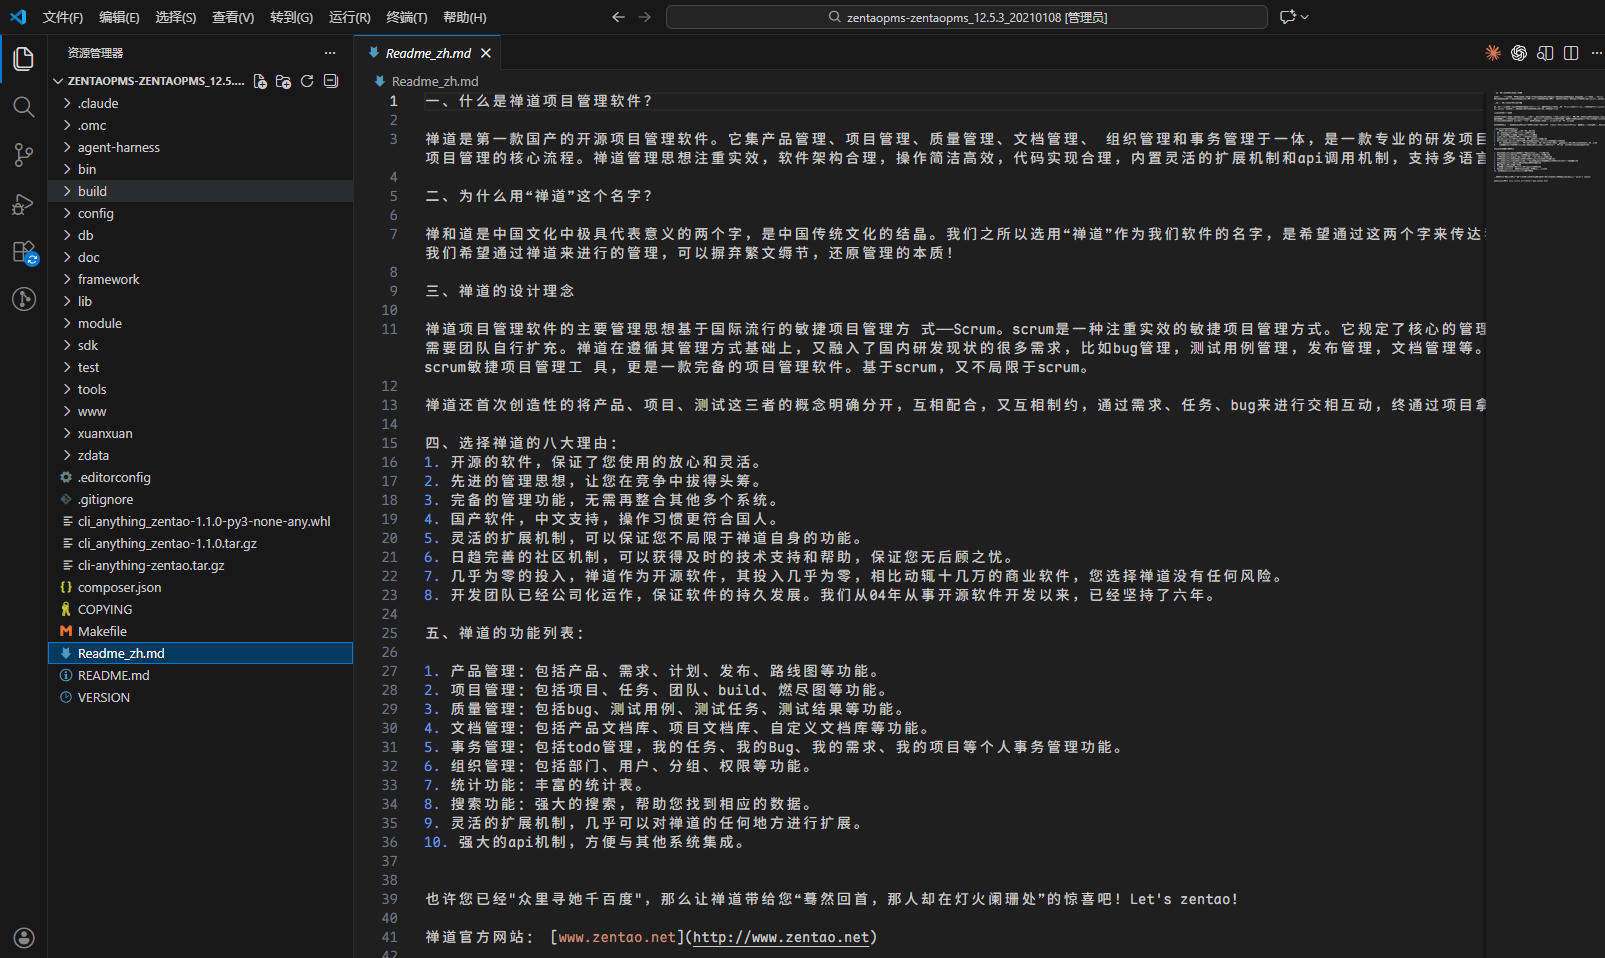This screenshot has height=958, width=1605.
Task: Open the Extensions view
Action: coord(24,251)
